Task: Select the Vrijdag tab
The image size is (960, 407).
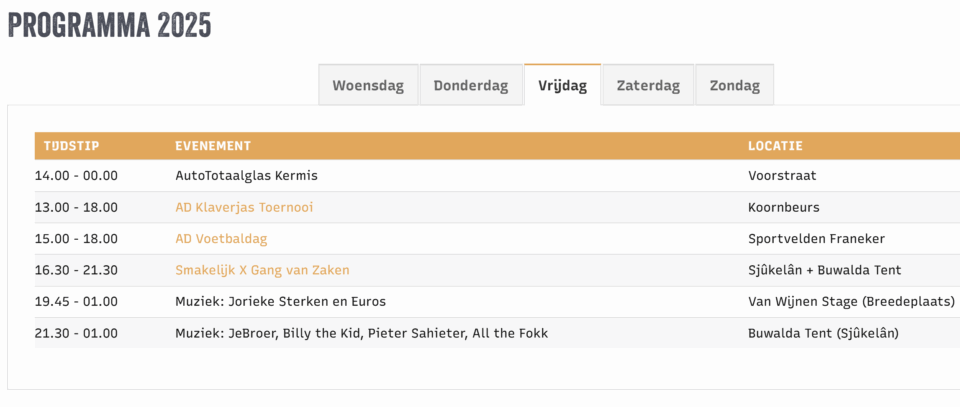Action: click(562, 85)
